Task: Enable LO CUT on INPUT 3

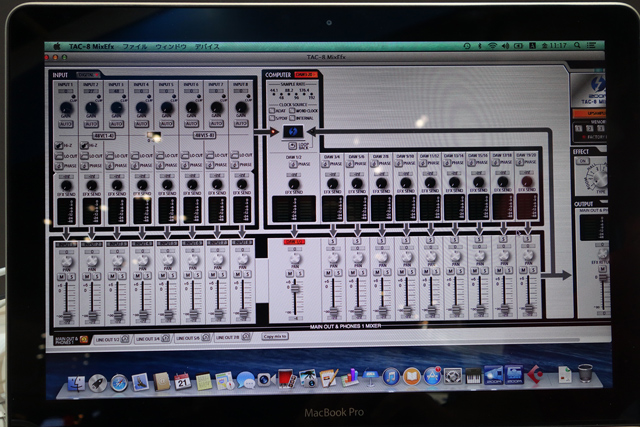Action: click(x=109, y=156)
